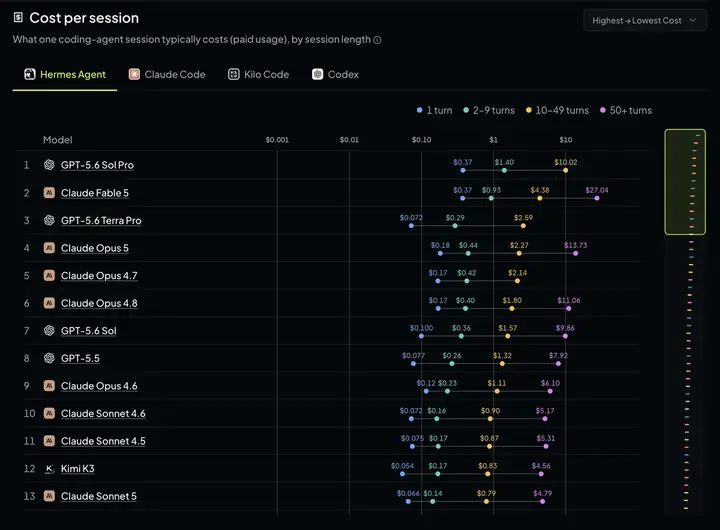Toggle the 10–49 turns legend item
Screen dimensions: 720x530
(x=557, y=110)
